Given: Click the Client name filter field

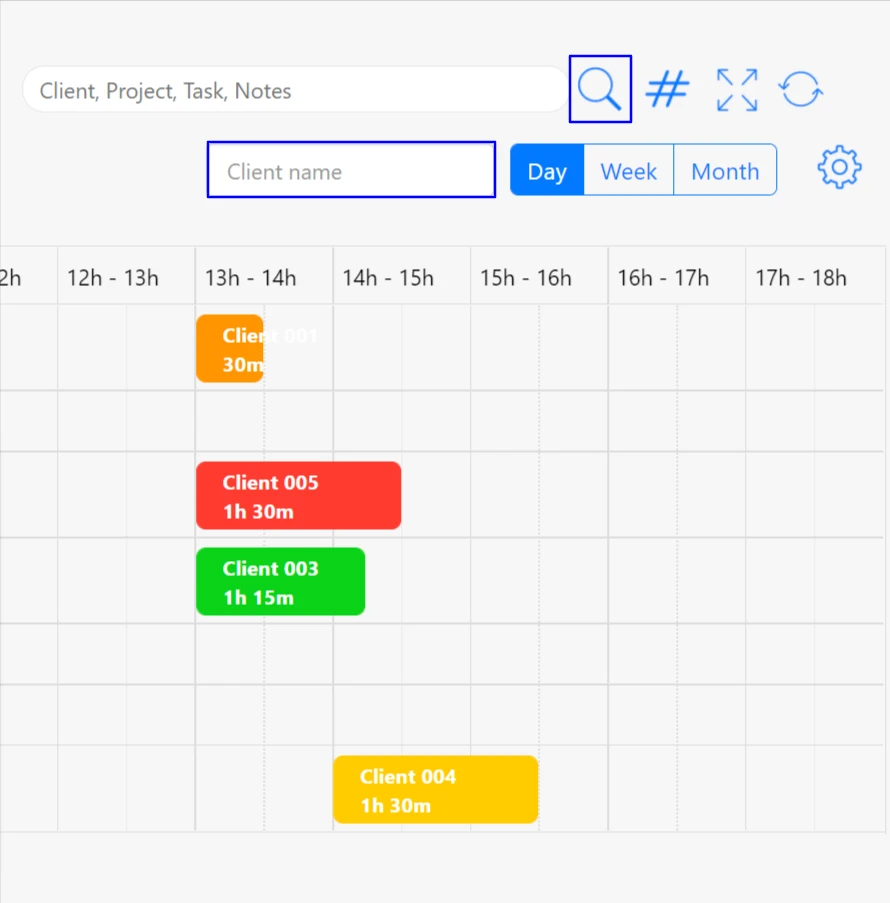Looking at the screenshot, I should pyautogui.click(x=350, y=170).
